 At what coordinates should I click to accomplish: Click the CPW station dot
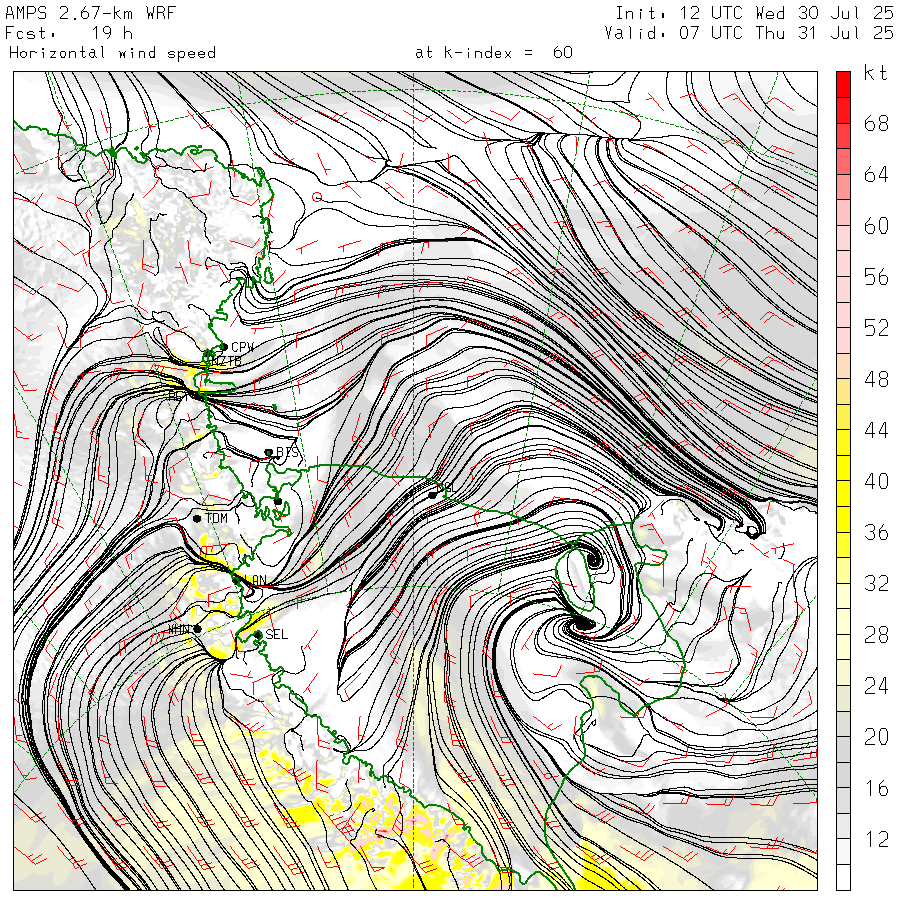[224, 347]
